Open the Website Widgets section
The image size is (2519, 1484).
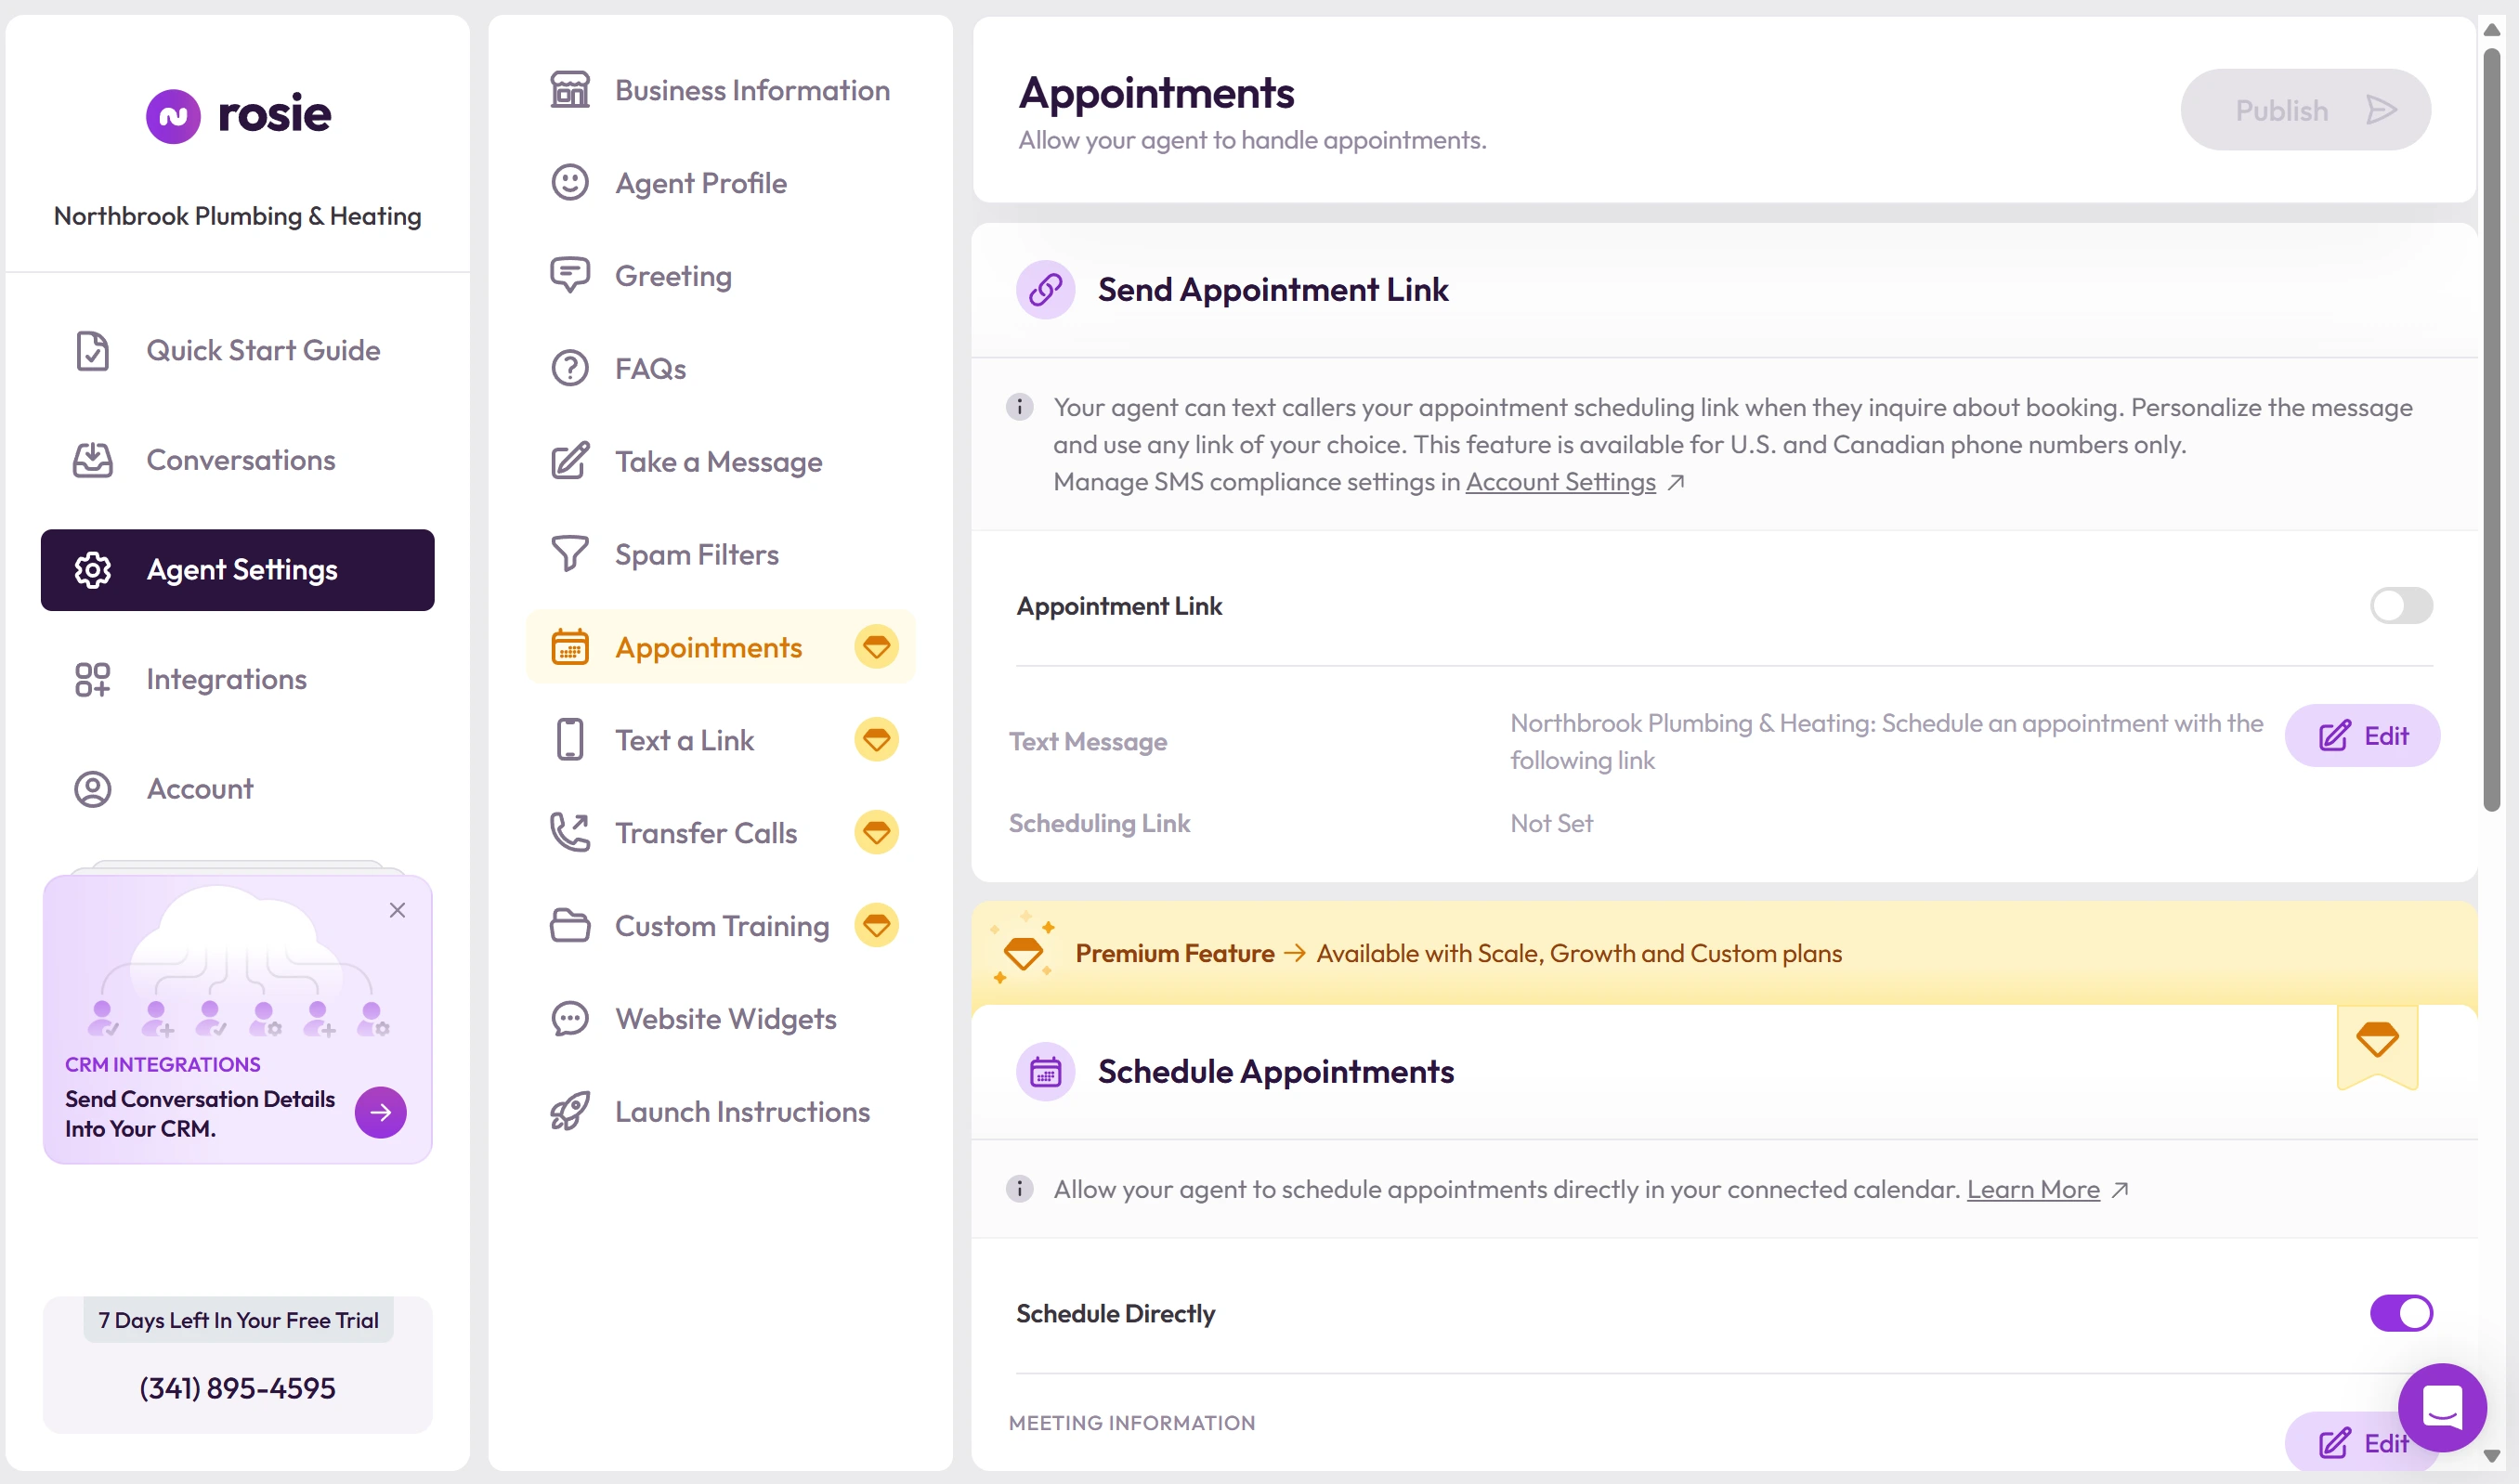(720, 1019)
